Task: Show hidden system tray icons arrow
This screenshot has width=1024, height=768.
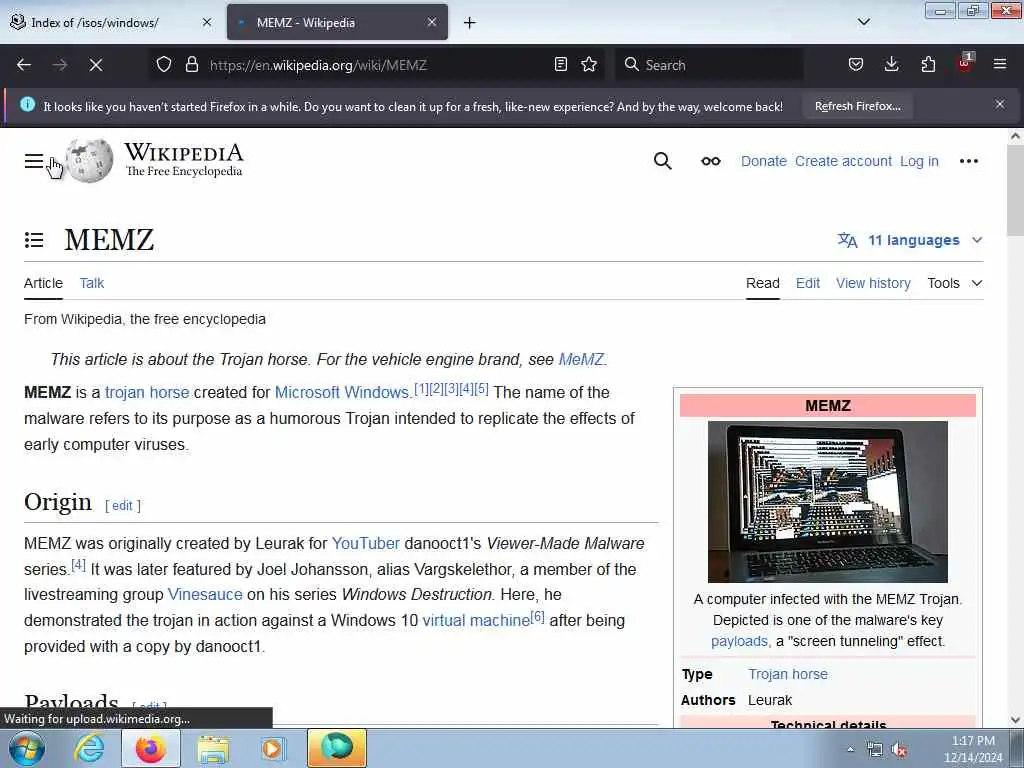Action: pyautogui.click(x=850, y=750)
